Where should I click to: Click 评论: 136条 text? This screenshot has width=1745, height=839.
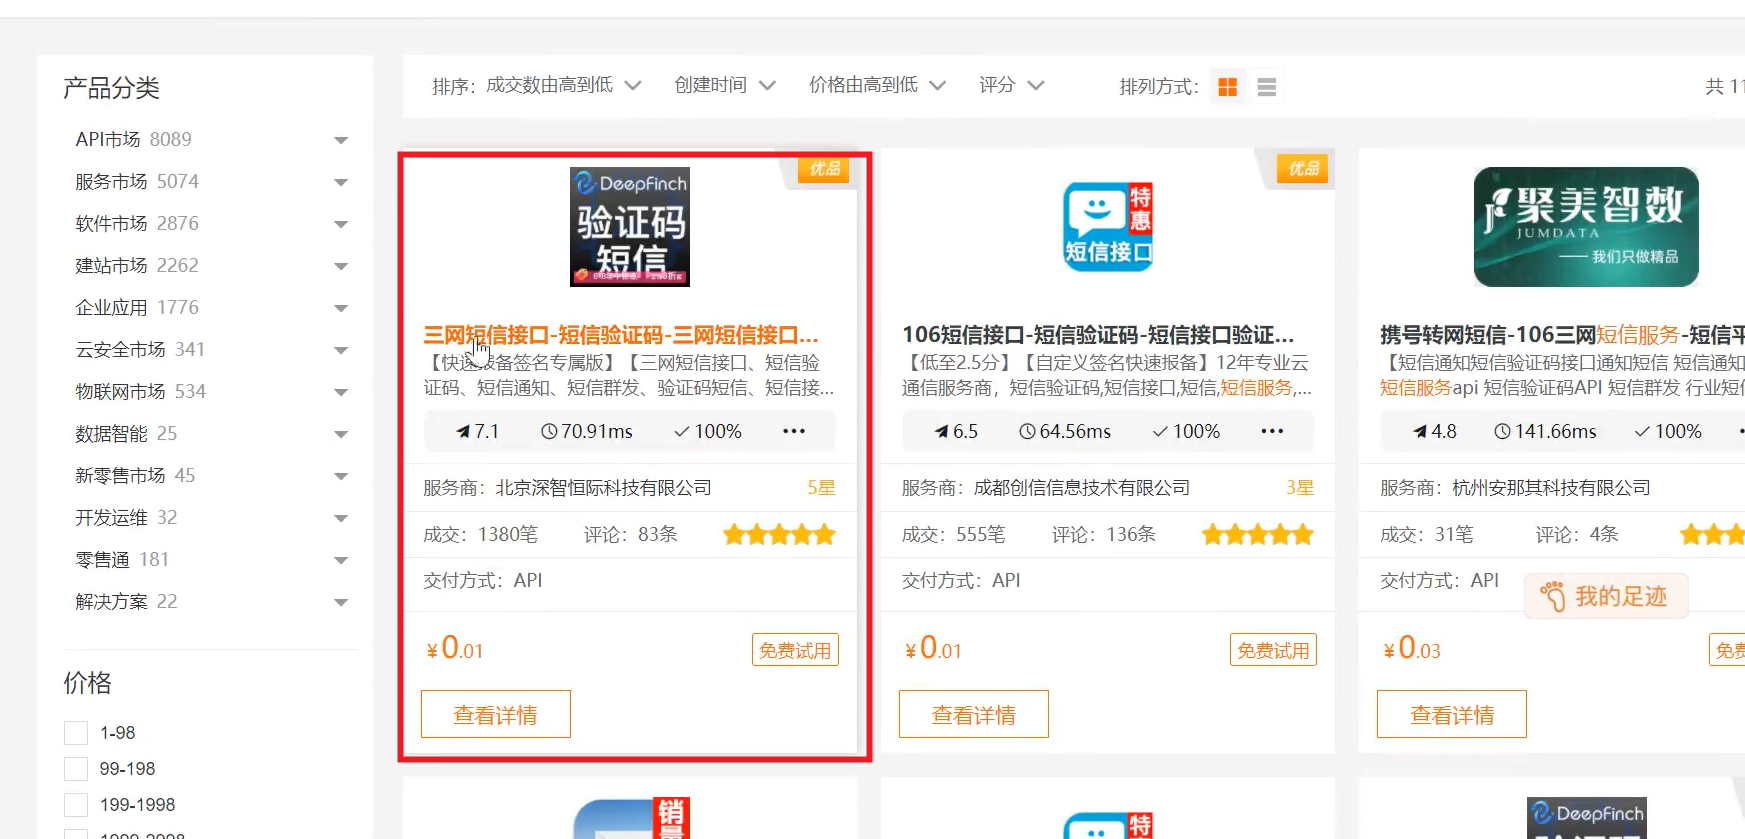coord(1104,535)
